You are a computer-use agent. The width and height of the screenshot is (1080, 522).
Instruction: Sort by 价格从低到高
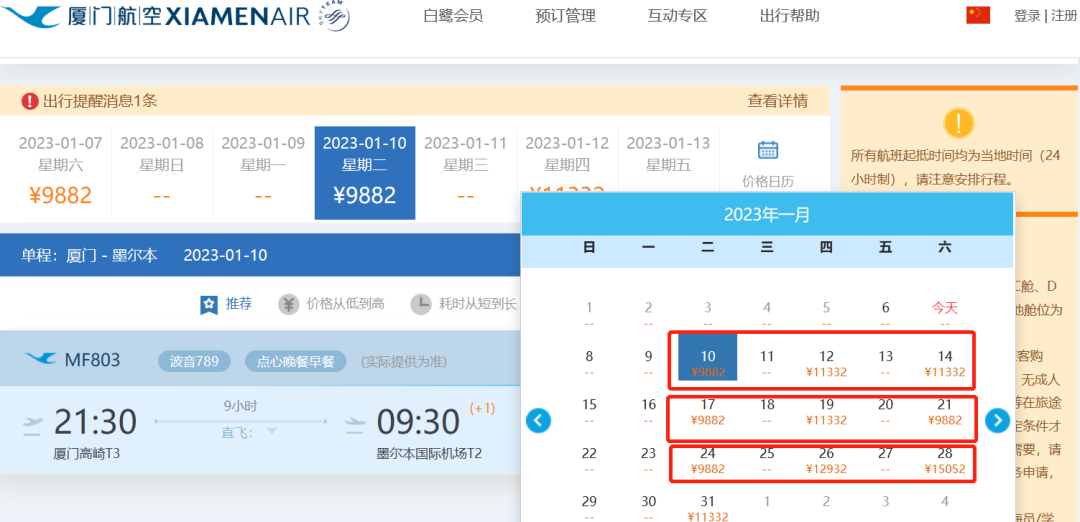tap(346, 304)
